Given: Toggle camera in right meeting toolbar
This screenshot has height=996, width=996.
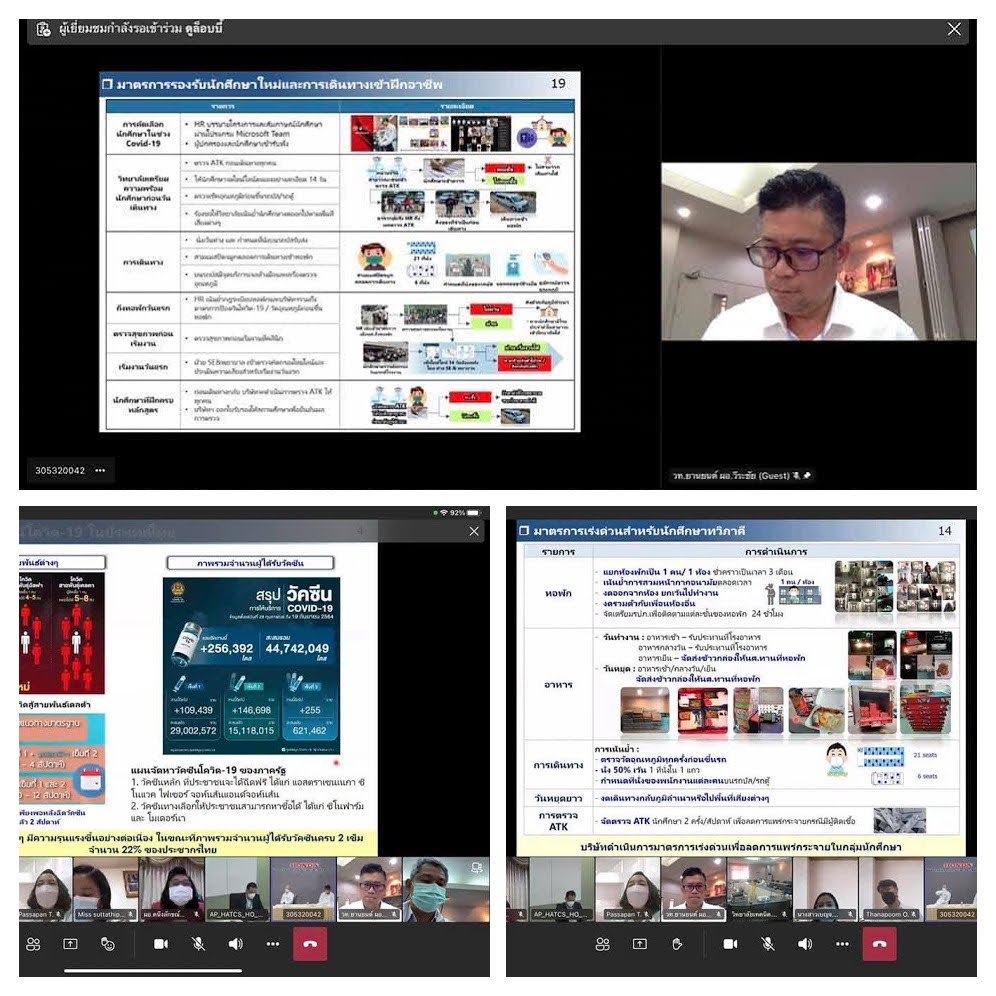Looking at the screenshot, I should tap(730, 943).
